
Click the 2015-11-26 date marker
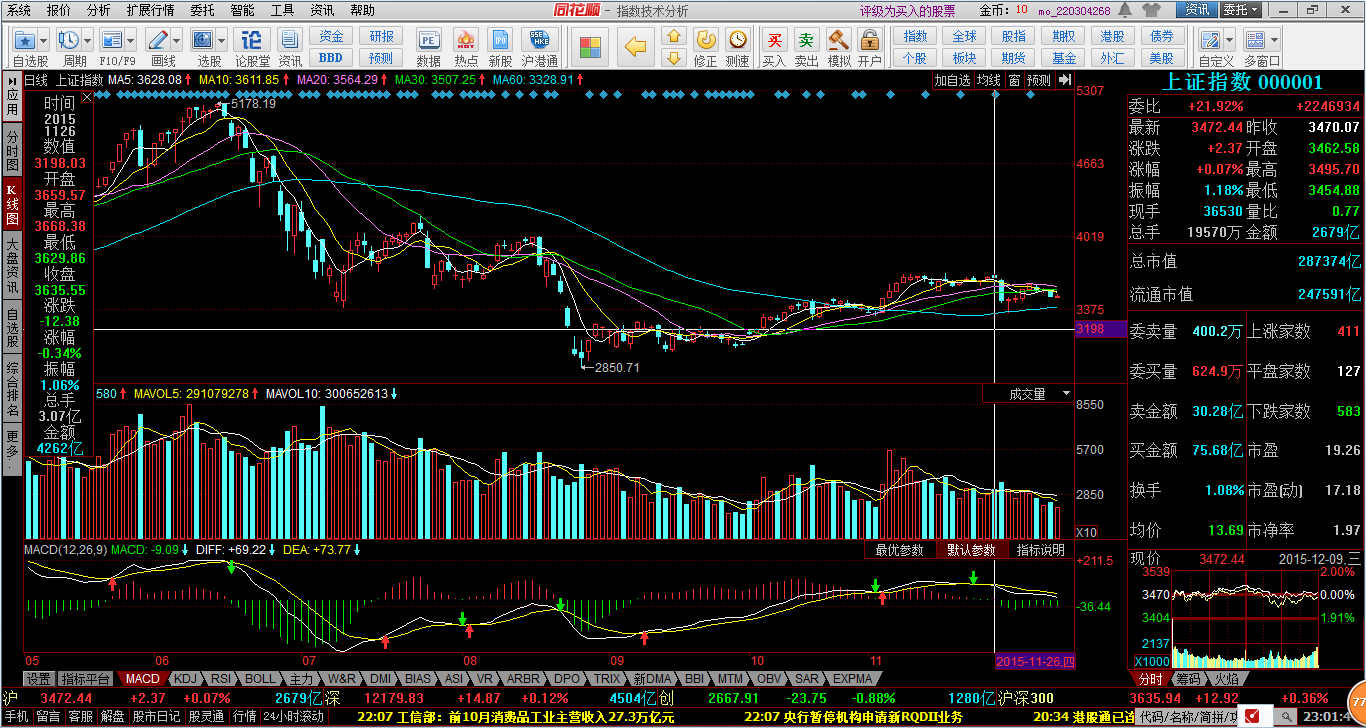click(1036, 661)
